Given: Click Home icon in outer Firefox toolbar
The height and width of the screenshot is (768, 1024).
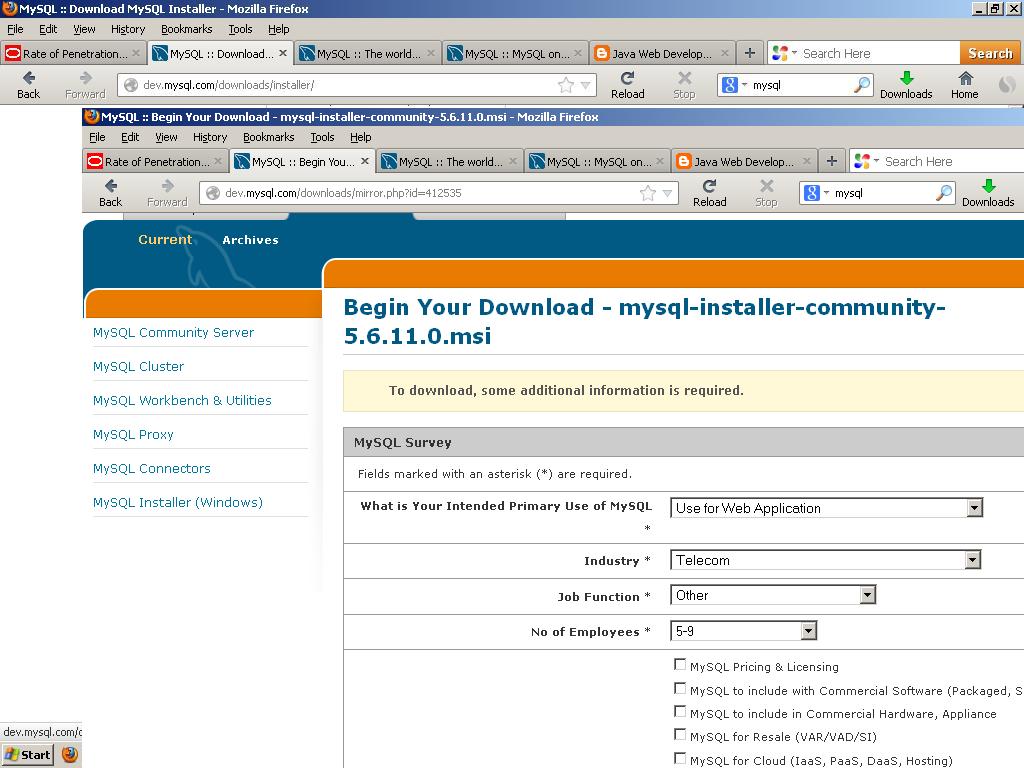Looking at the screenshot, I should tap(965, 78).
